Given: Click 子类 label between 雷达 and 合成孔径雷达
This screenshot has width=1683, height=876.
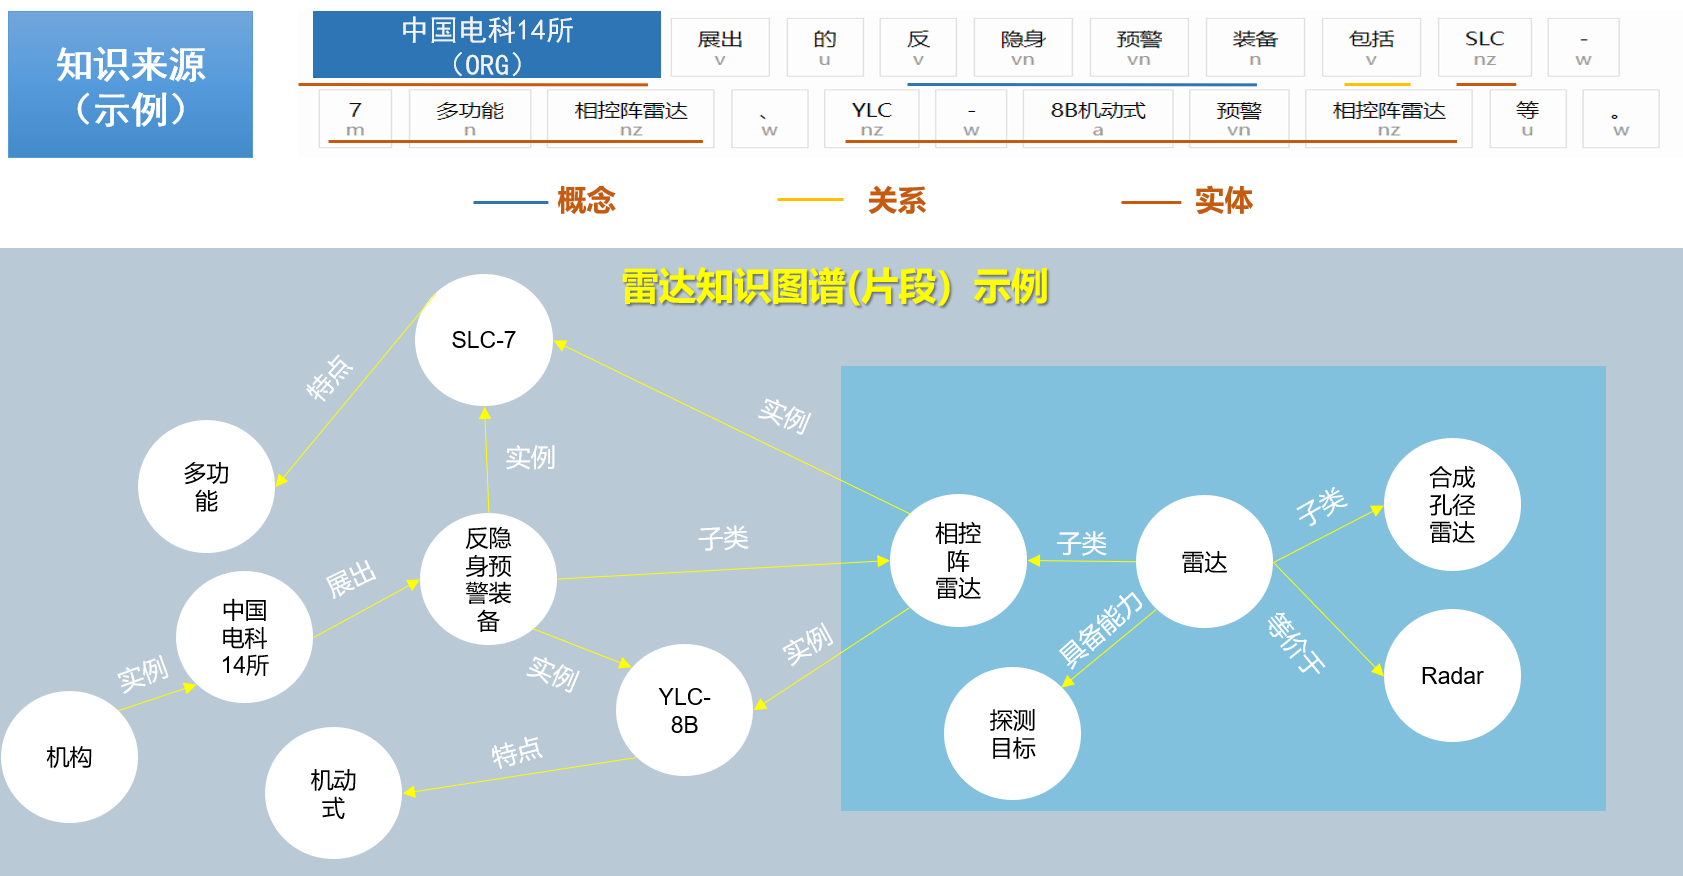Looking at the screenshot, I should (x=1322, y=506).
